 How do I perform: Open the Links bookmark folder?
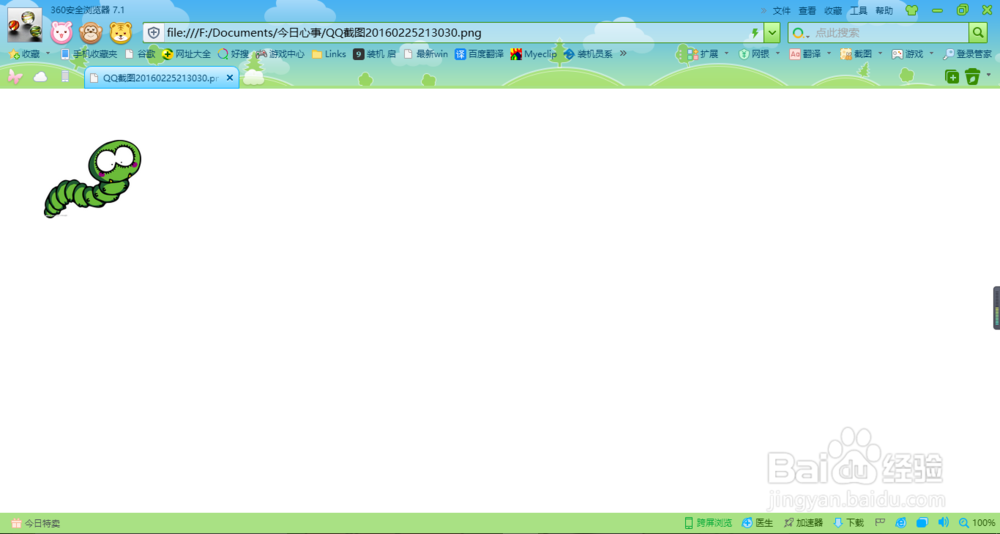pos(329,54)
